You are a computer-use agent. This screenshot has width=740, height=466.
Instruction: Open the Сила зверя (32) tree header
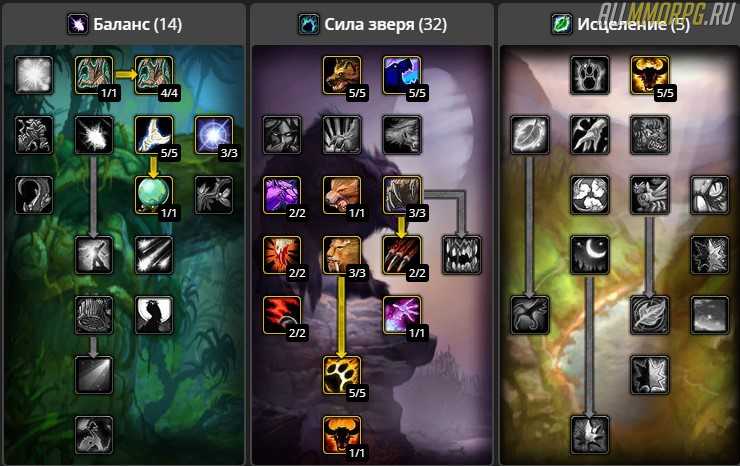point(372,24)
